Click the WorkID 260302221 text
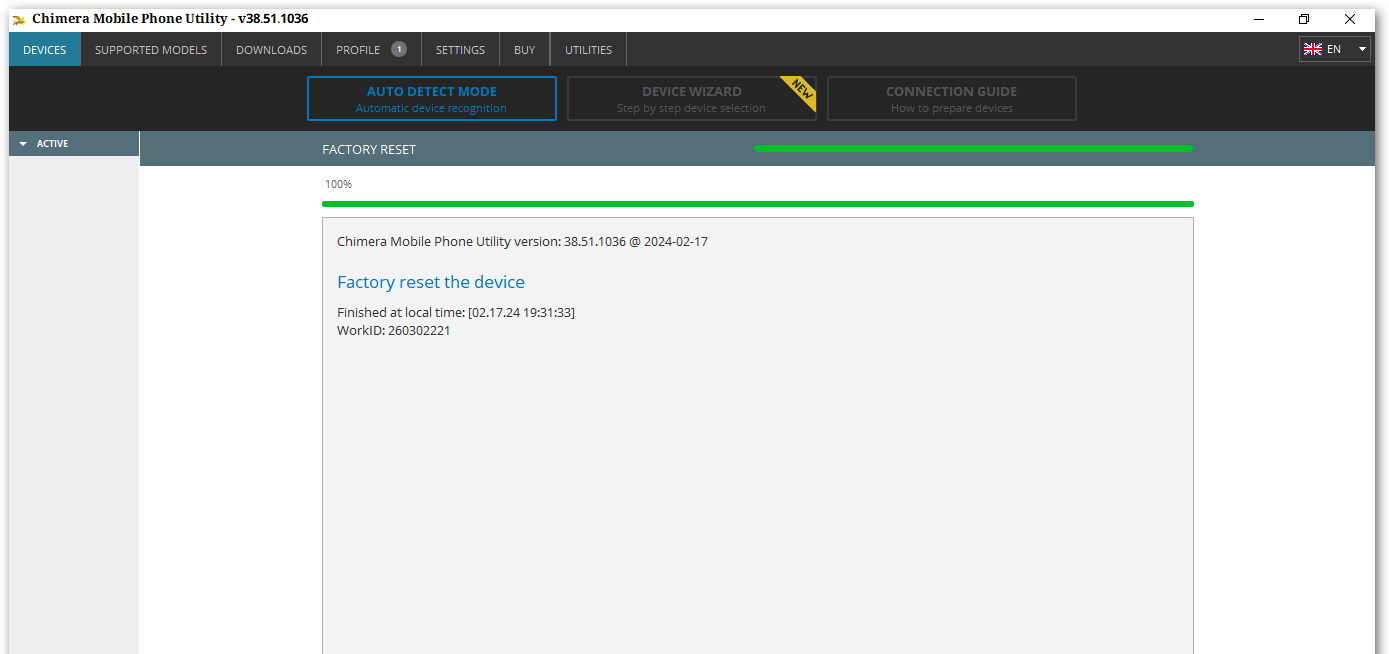Viewport: 1389px width, 654px height. click(394, 331)
